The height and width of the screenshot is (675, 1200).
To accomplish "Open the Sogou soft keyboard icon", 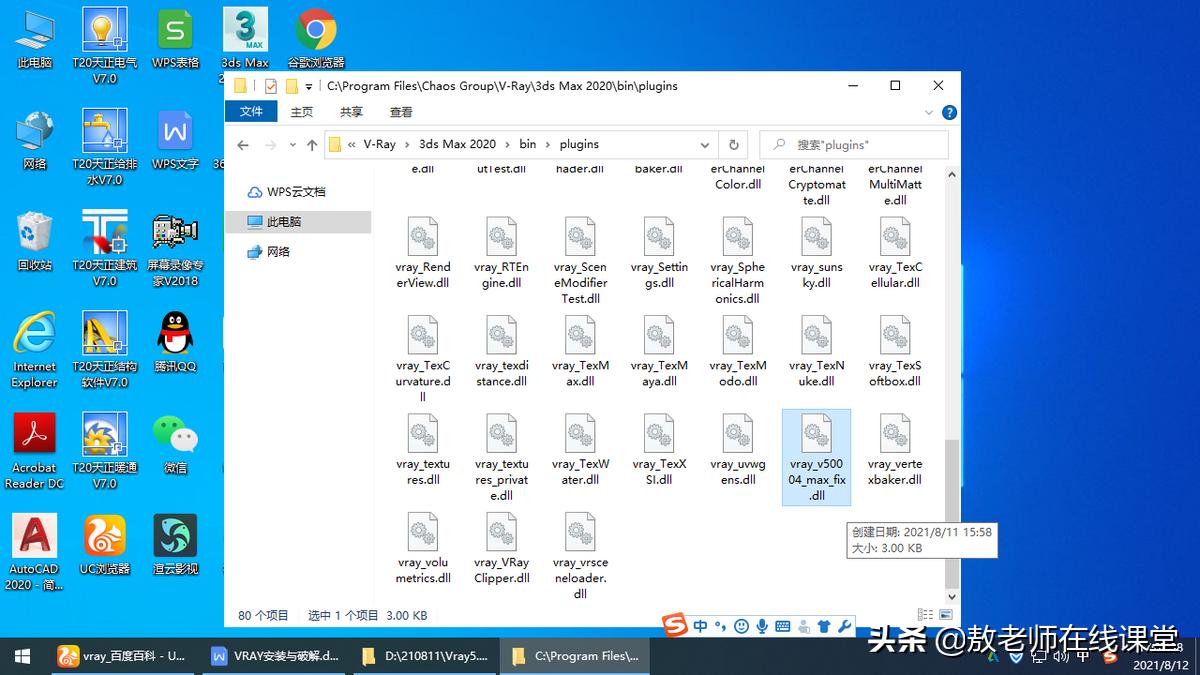I will pyautogui.click(x=782, y=626).
